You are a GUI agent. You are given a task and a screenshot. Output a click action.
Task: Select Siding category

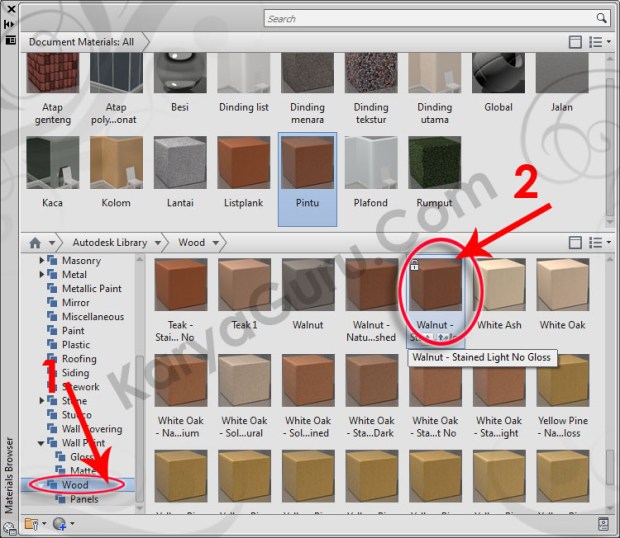tap(76, 373)
